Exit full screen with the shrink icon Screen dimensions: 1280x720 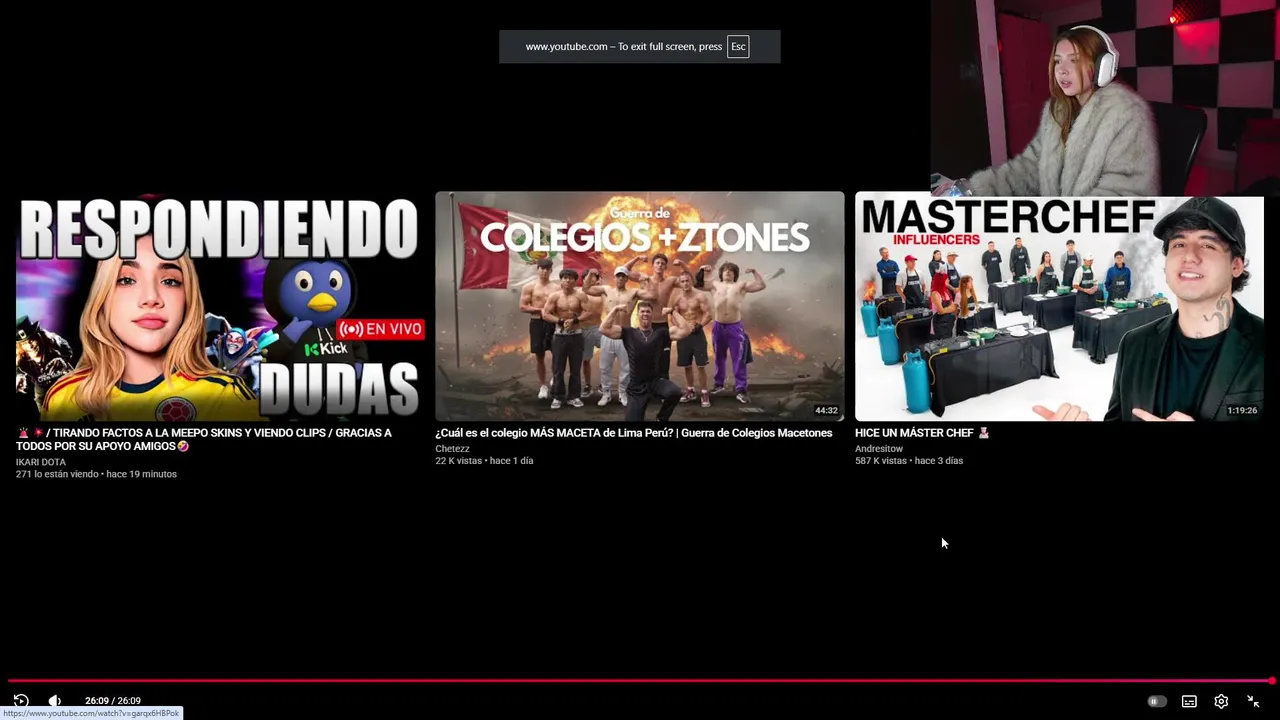click(1253, 701)
